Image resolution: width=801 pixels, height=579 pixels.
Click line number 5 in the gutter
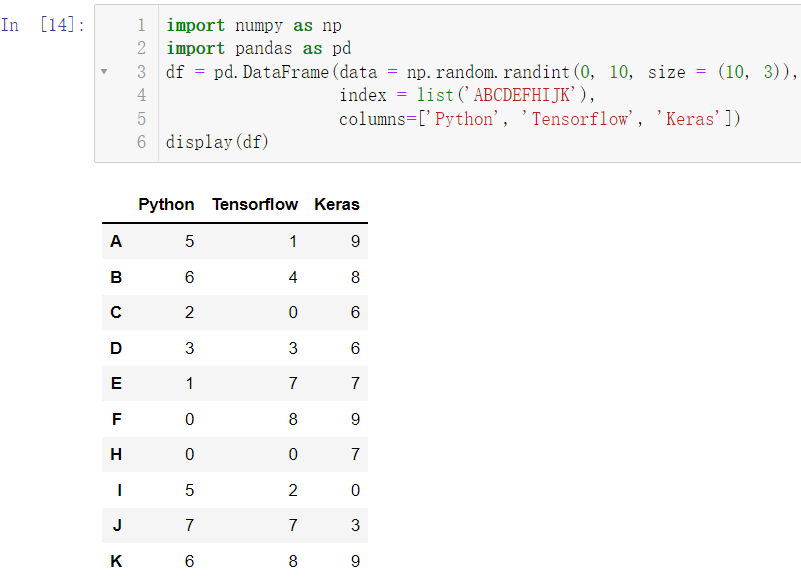point(142,119)
